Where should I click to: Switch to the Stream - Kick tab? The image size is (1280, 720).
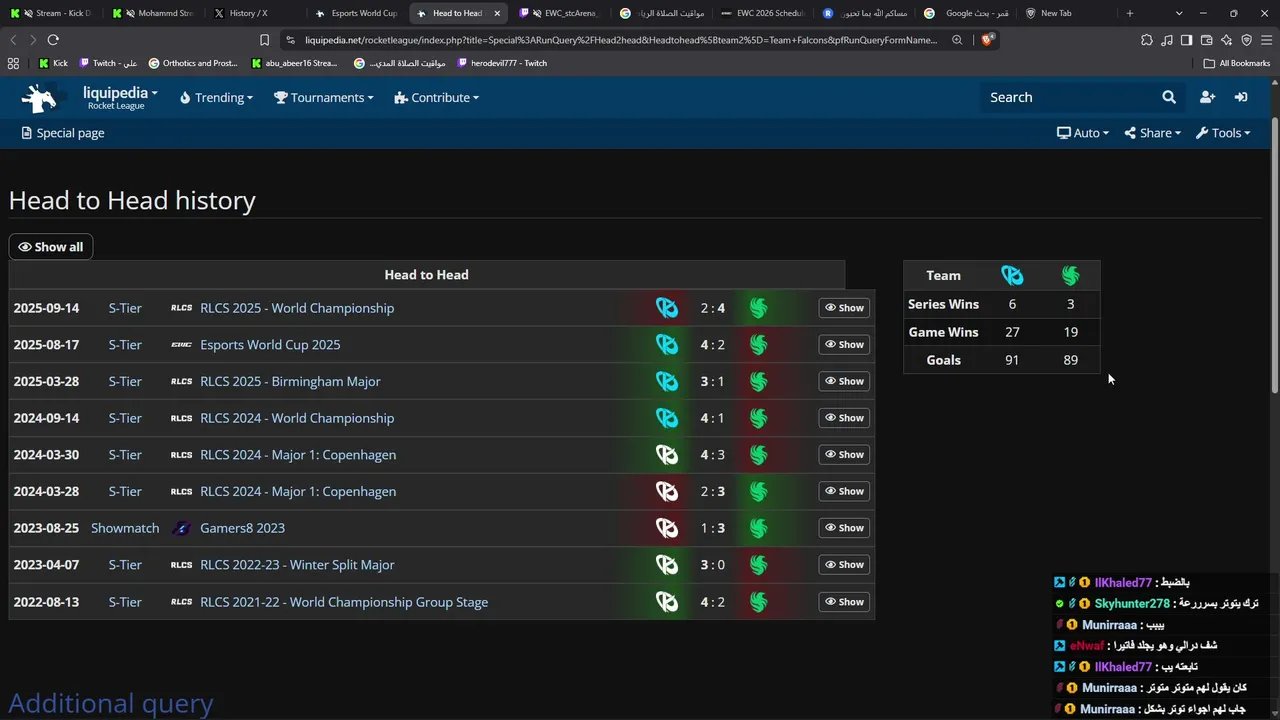point(50,13)
